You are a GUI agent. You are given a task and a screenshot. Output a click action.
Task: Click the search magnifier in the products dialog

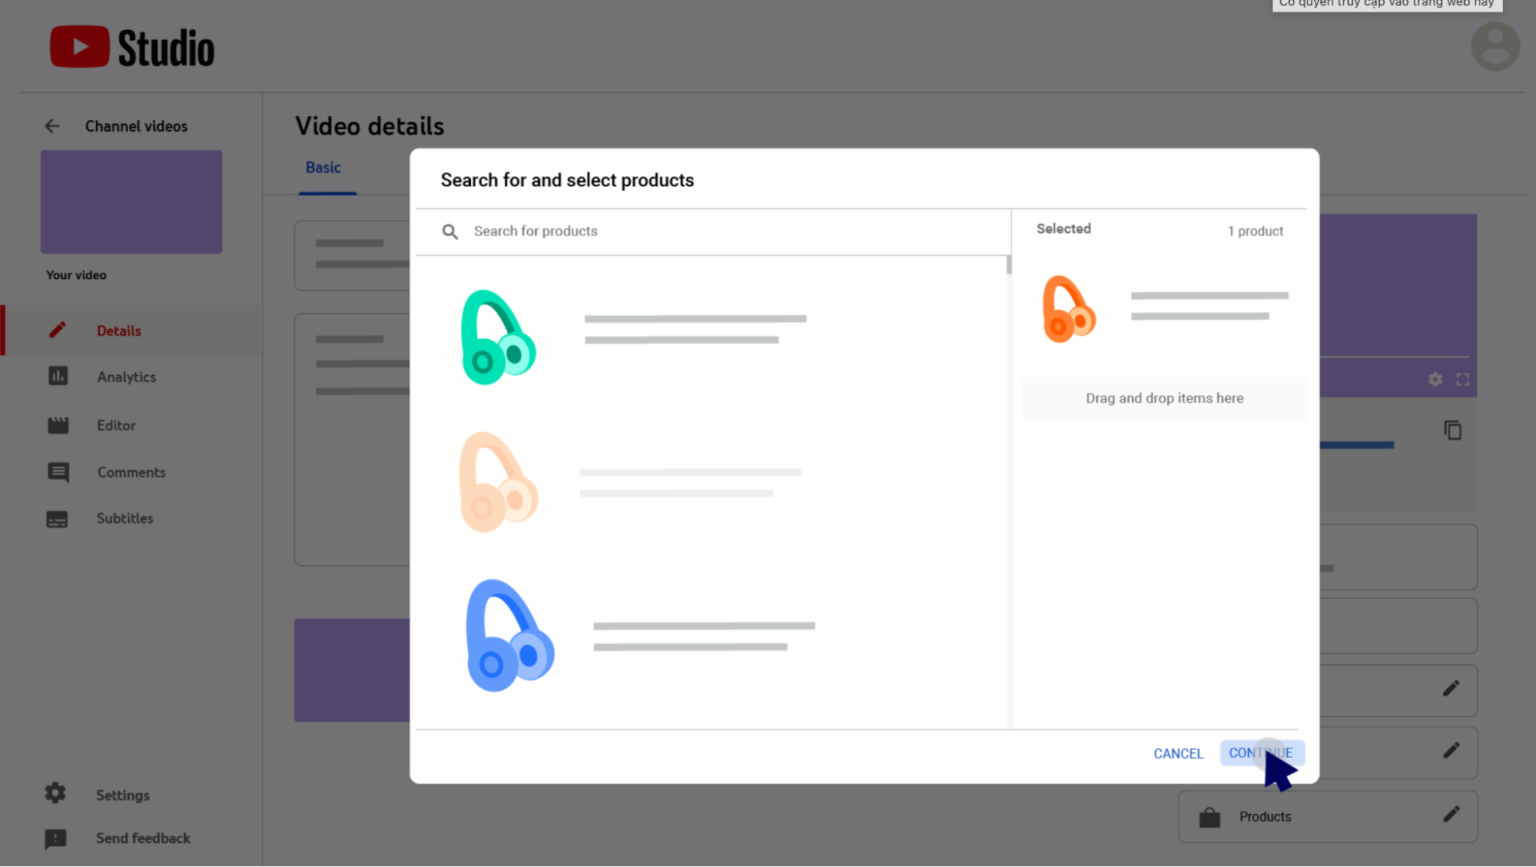[x=450, y=231]
